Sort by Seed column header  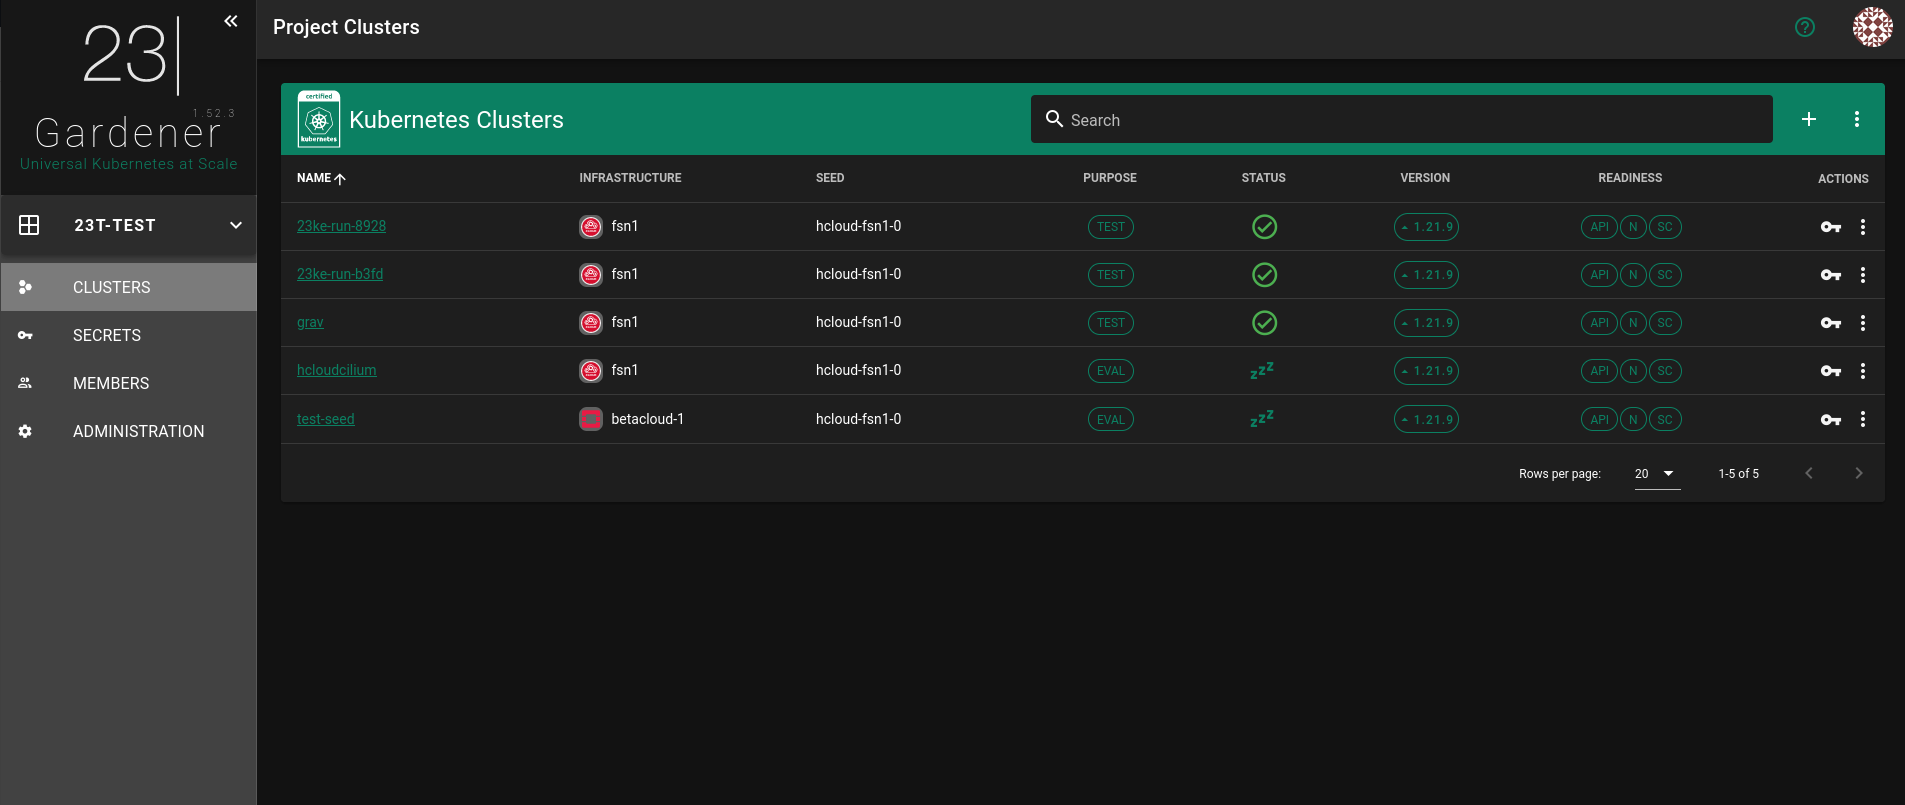tap(830, 178)
